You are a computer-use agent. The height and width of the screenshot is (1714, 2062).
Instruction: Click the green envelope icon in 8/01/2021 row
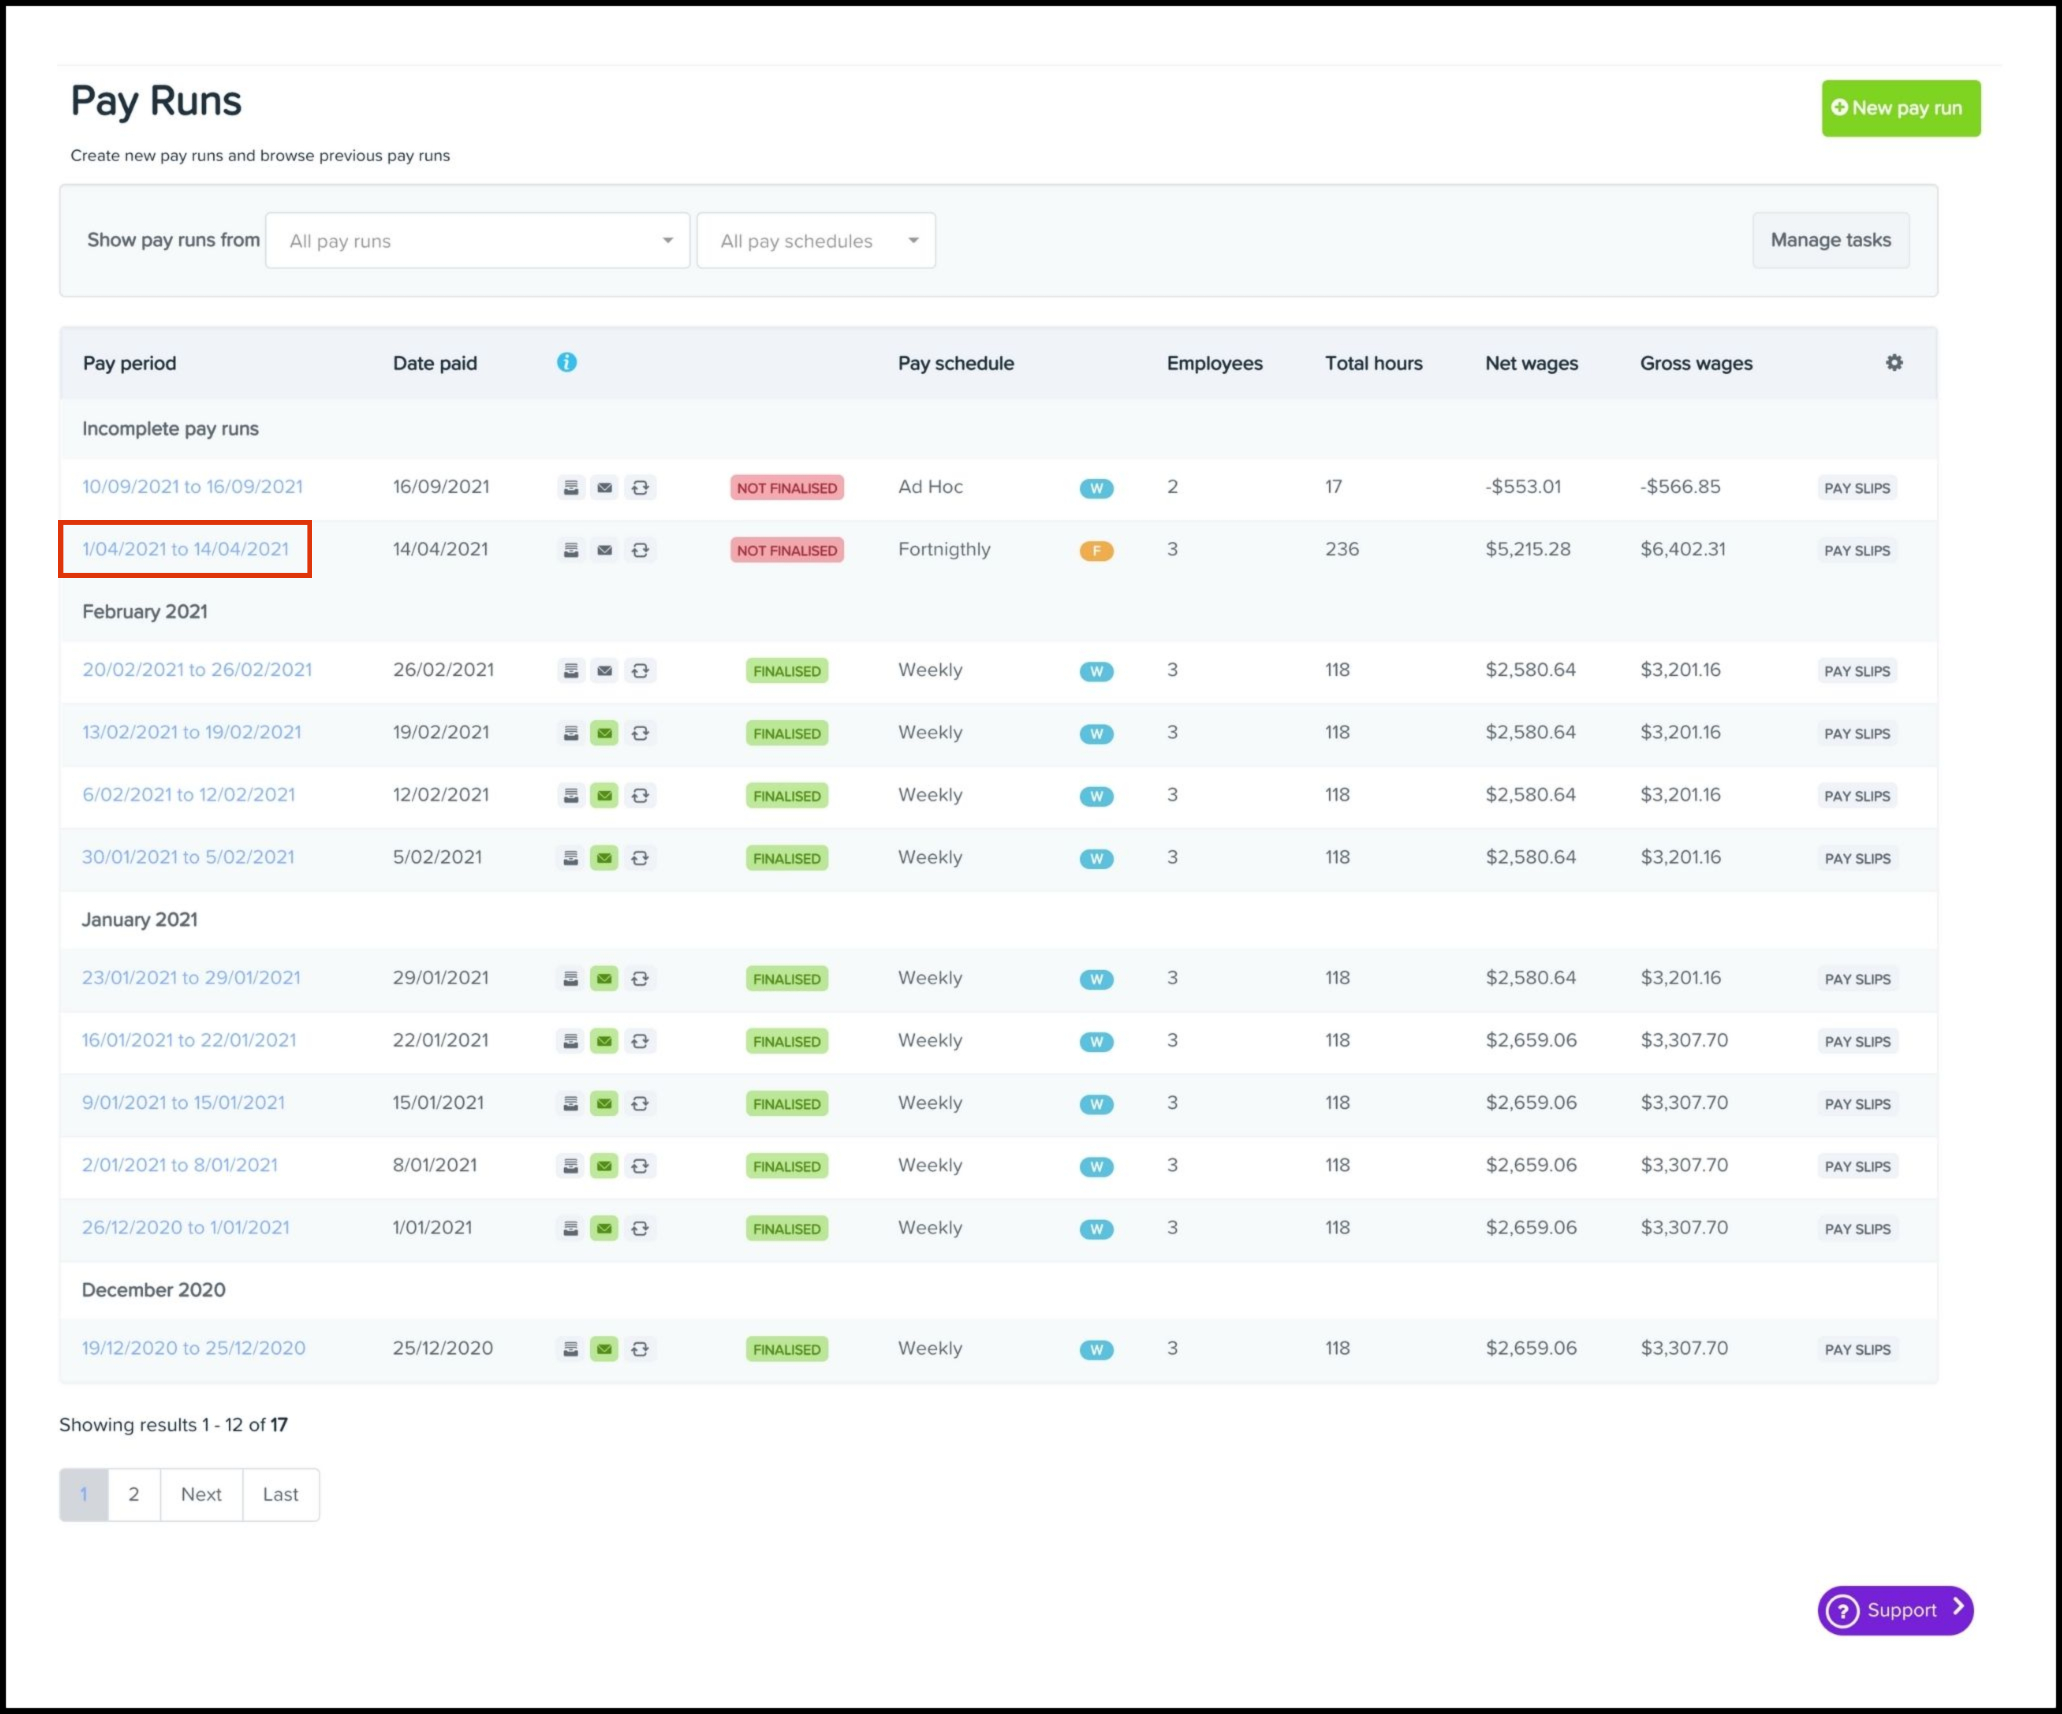605,1166
